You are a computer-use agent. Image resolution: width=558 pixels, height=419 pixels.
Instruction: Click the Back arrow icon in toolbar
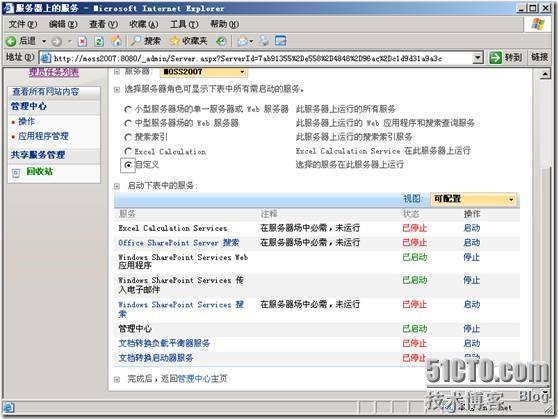11,41
